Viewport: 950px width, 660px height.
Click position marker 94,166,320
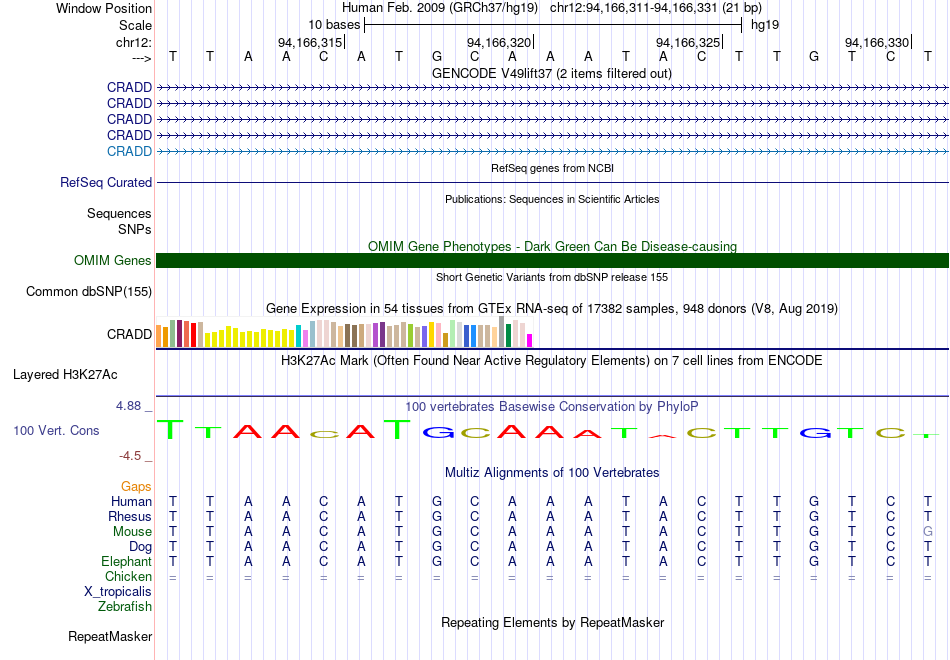click(499, 42)
